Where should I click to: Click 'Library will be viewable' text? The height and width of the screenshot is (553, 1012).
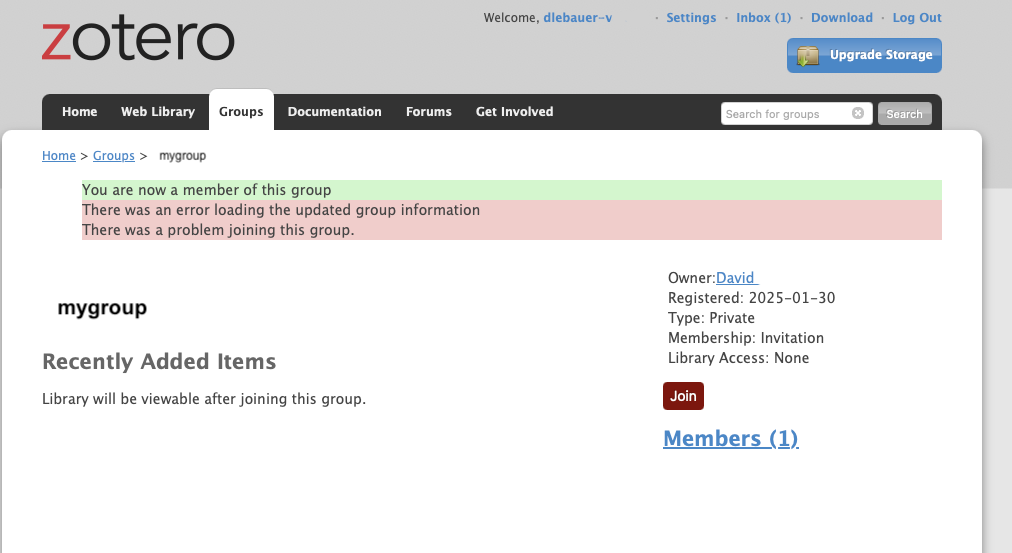(204, 399)
